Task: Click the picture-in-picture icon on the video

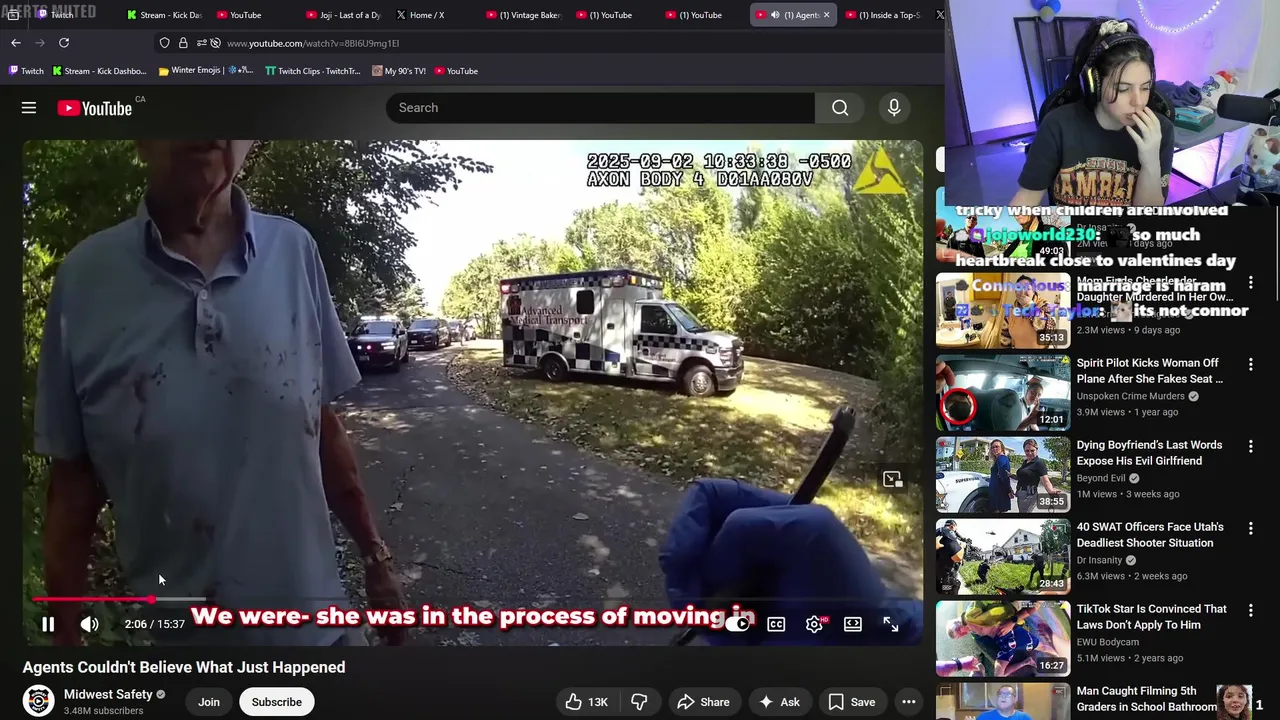Action: pos(892,479)
